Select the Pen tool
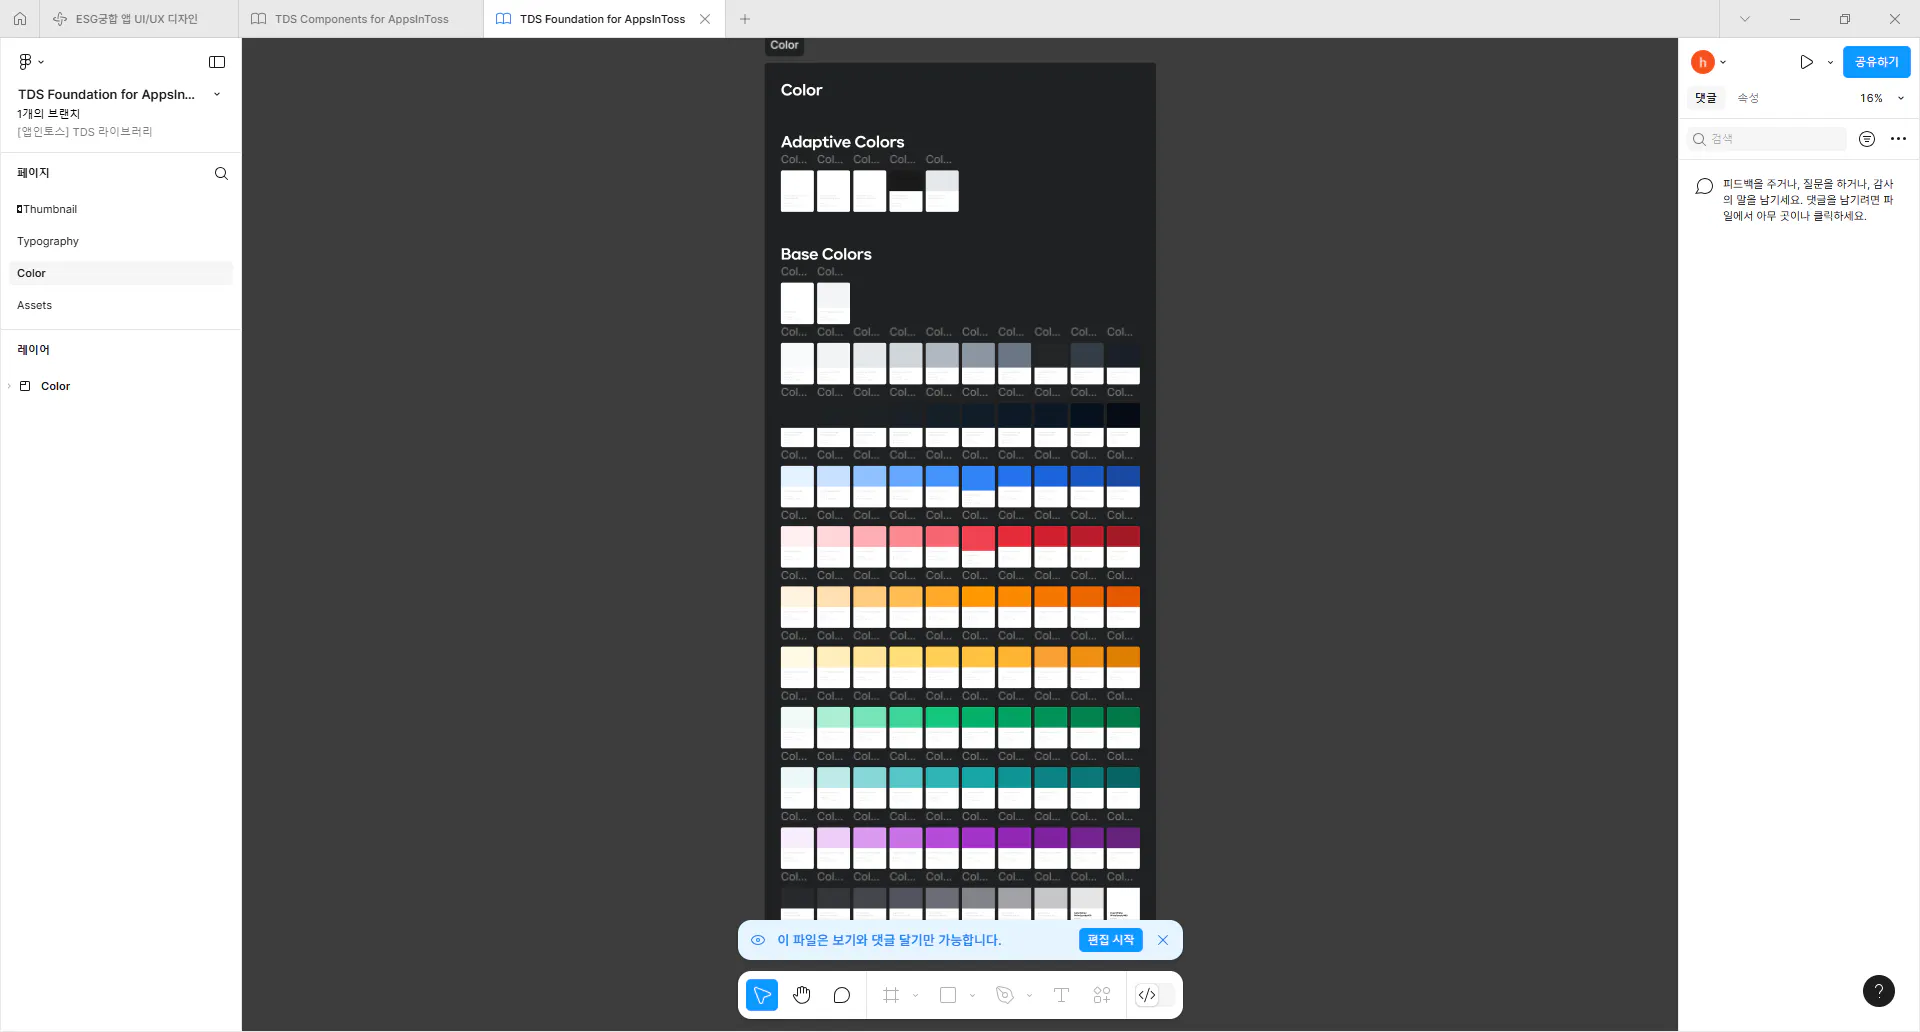 (1005, 995)
